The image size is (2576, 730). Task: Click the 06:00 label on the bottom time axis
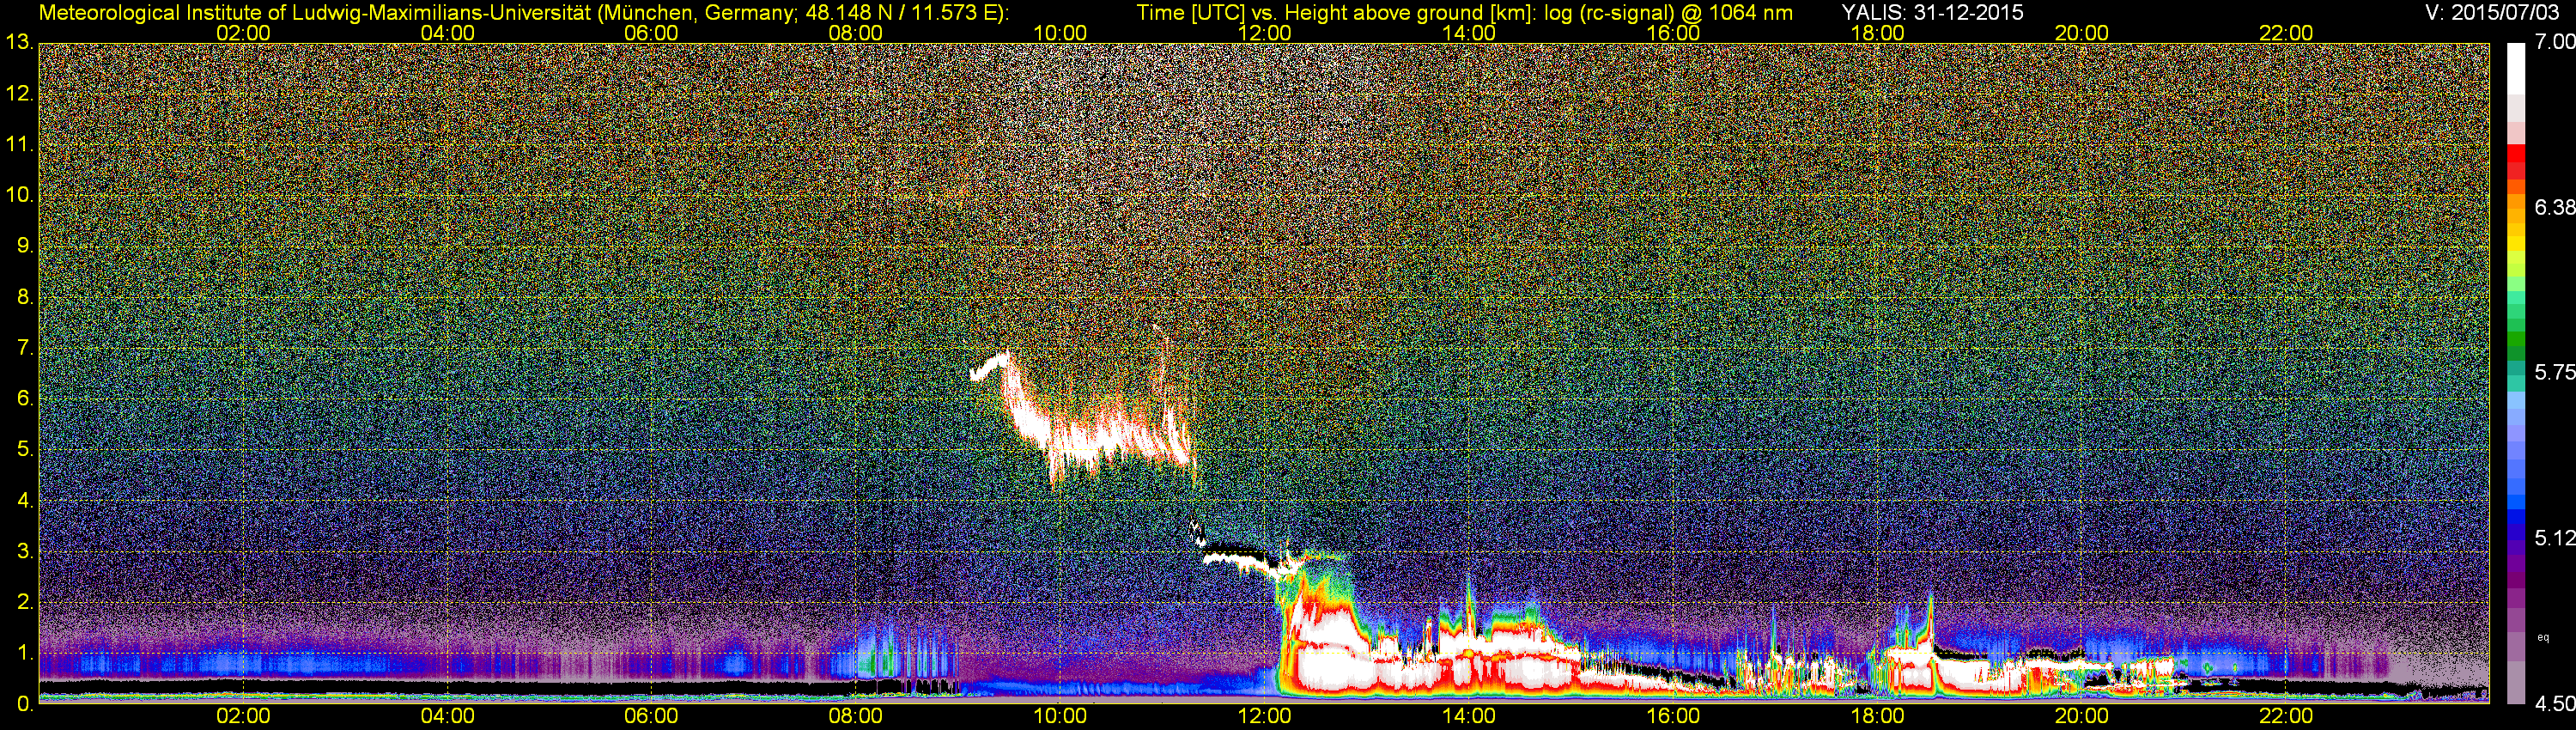651,716
